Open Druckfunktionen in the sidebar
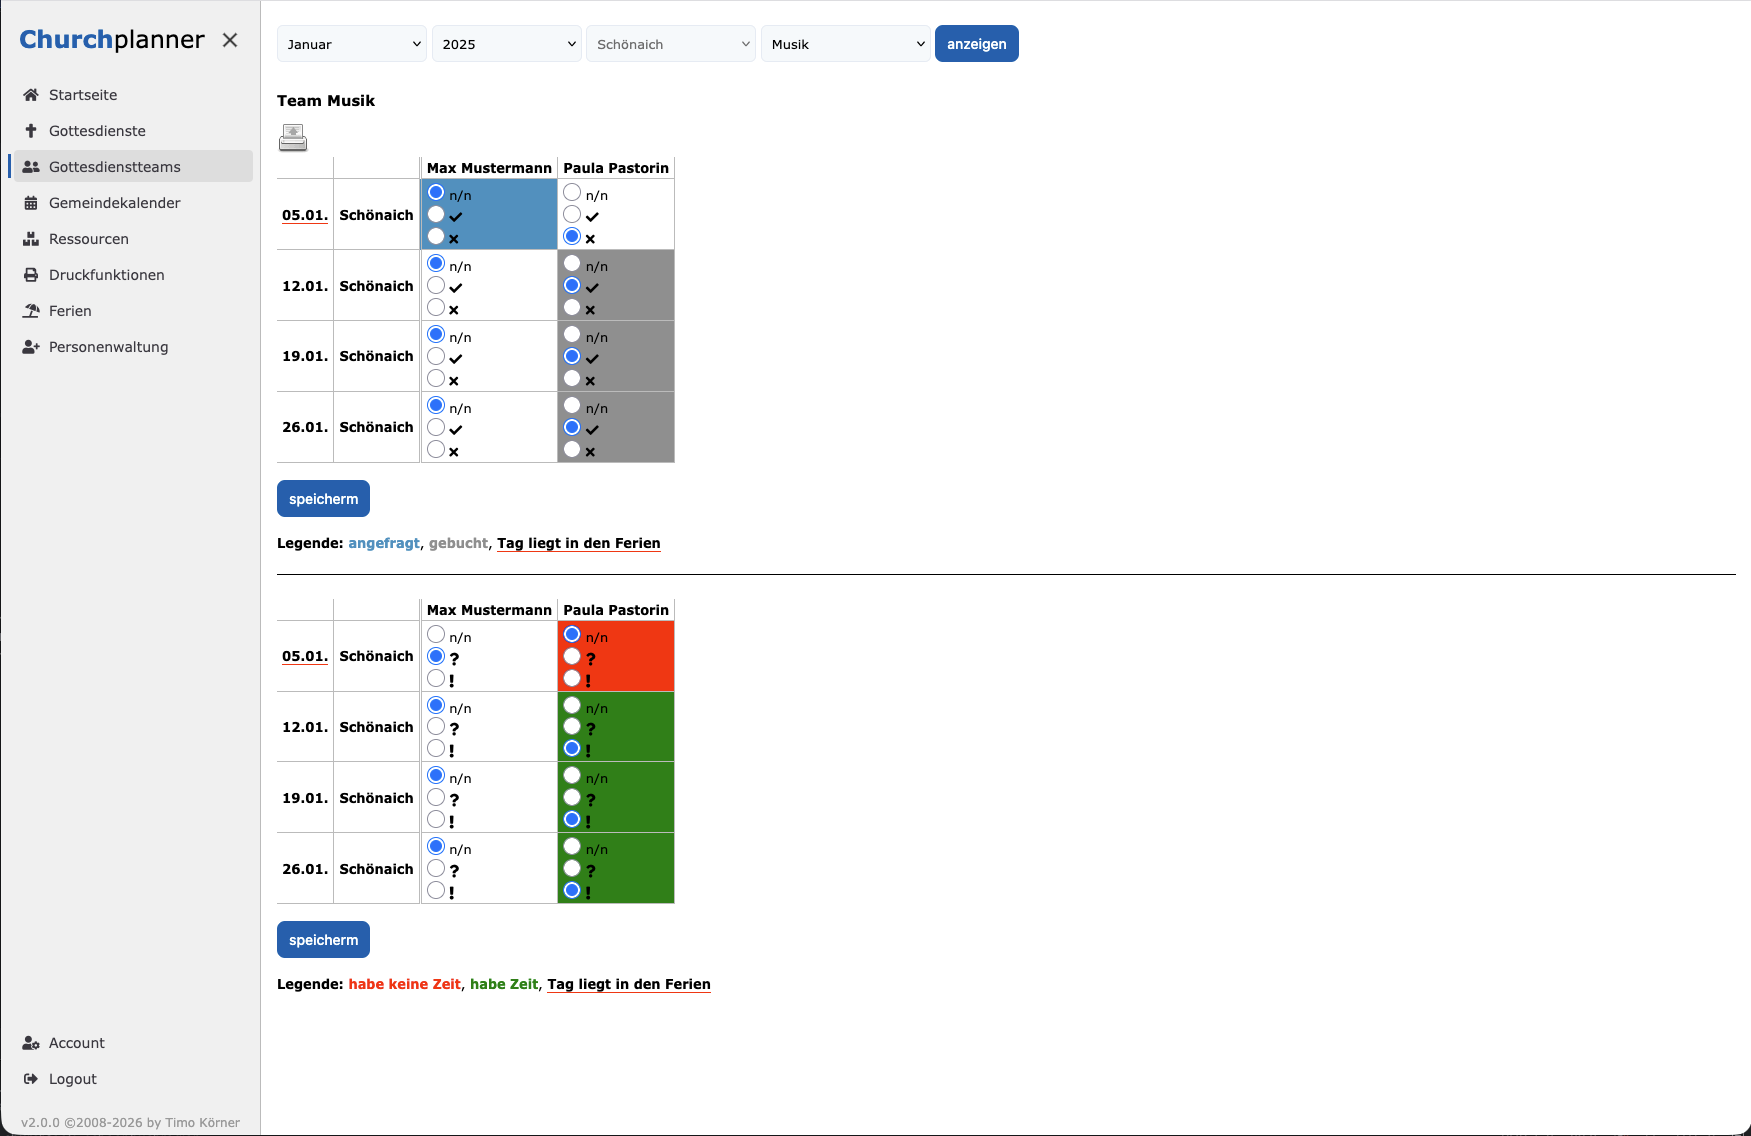This screenshot has height=1136, width=1751. 106,275
